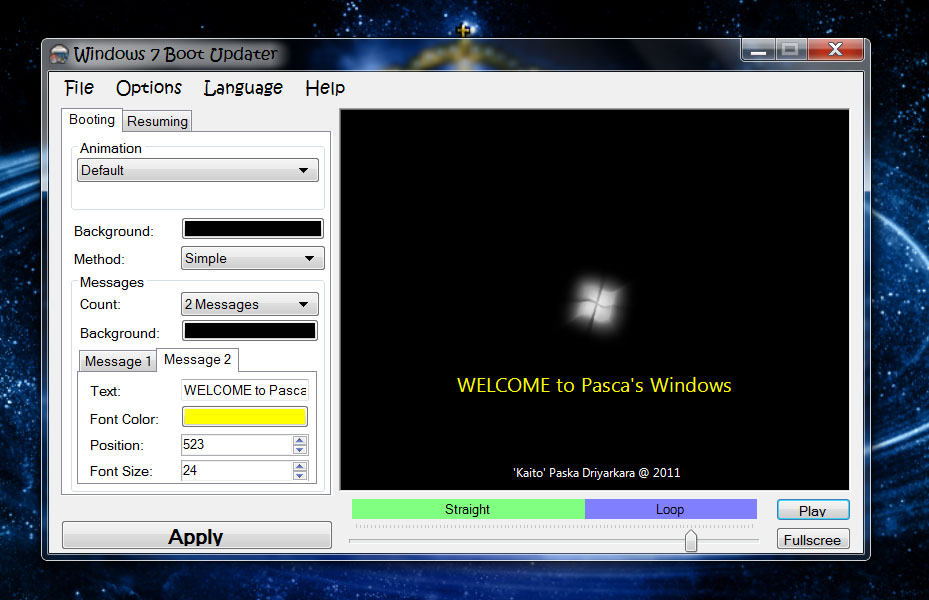Viewport: 929px width, 600px height.
Task: Click the Windows 7 Boot Updater title icon
Action: pyautogui.click(x=59, y=54)
